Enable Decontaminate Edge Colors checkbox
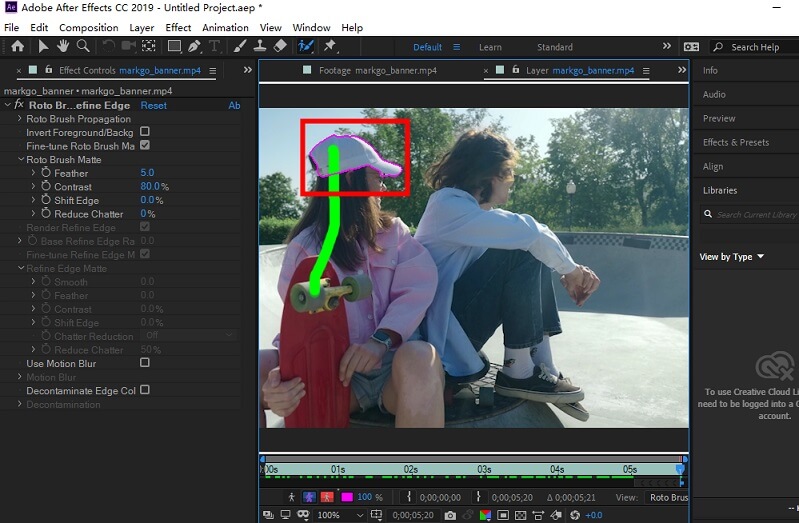 145,389
